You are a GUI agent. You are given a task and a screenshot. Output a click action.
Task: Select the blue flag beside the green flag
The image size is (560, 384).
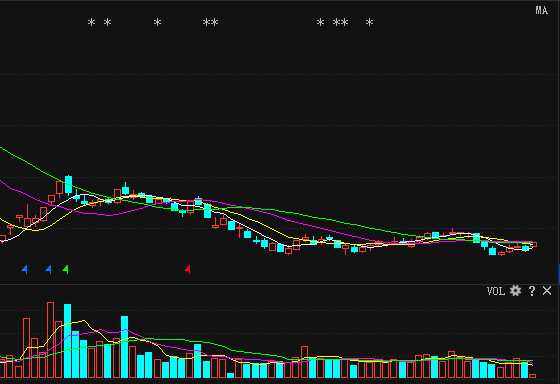pos(49,269)
